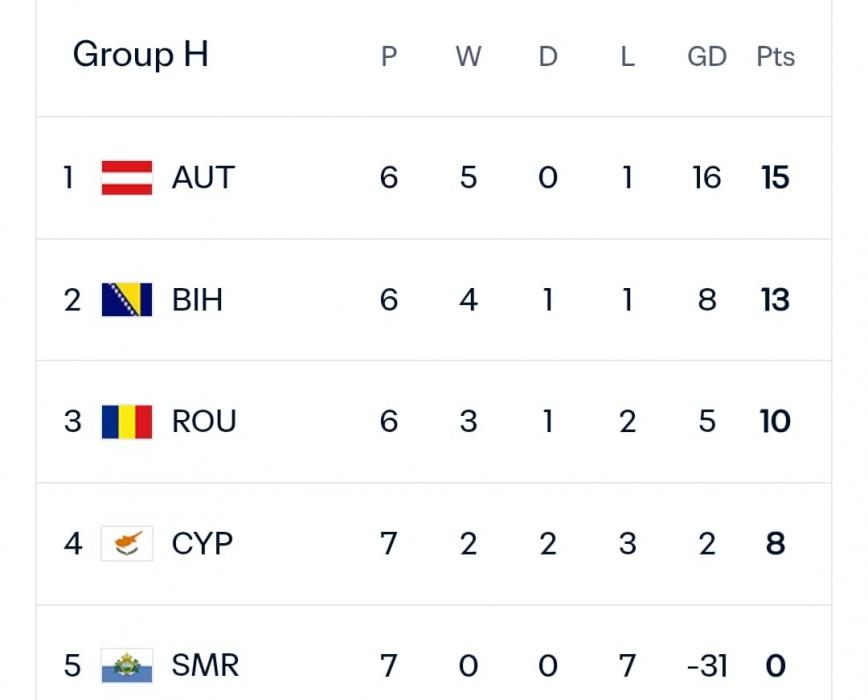
Task: Click Bosnia's 13 points value
Action: pos(775,300)
